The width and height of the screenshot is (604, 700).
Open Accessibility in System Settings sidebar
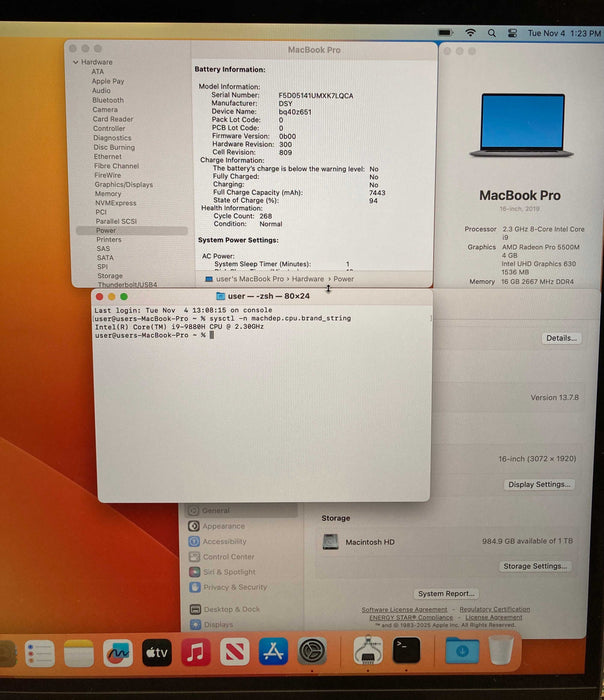218,542
